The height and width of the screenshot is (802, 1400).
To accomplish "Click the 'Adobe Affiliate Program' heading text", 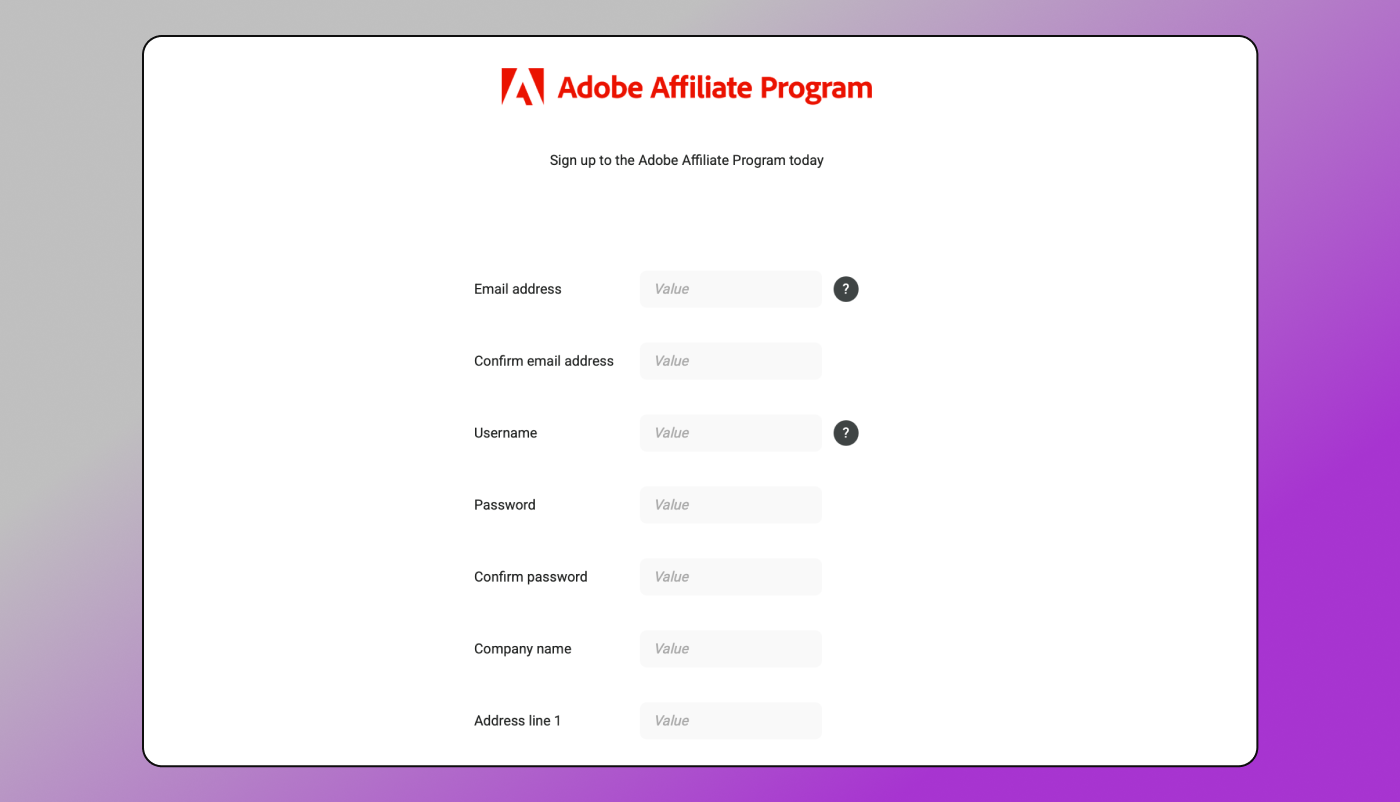I will tap(715, 88).
